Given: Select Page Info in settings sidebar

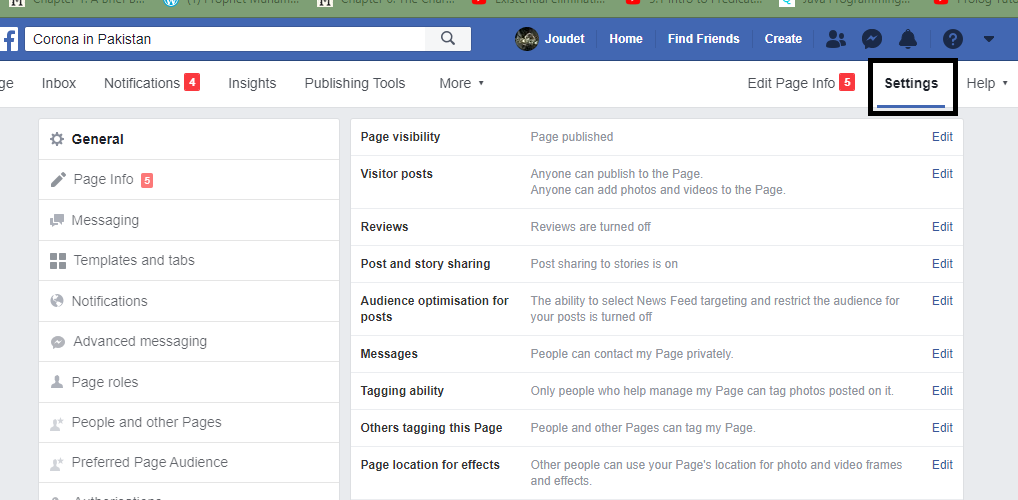Looking at the screenshot, I should pyautogui.click(x=189, y=179).
